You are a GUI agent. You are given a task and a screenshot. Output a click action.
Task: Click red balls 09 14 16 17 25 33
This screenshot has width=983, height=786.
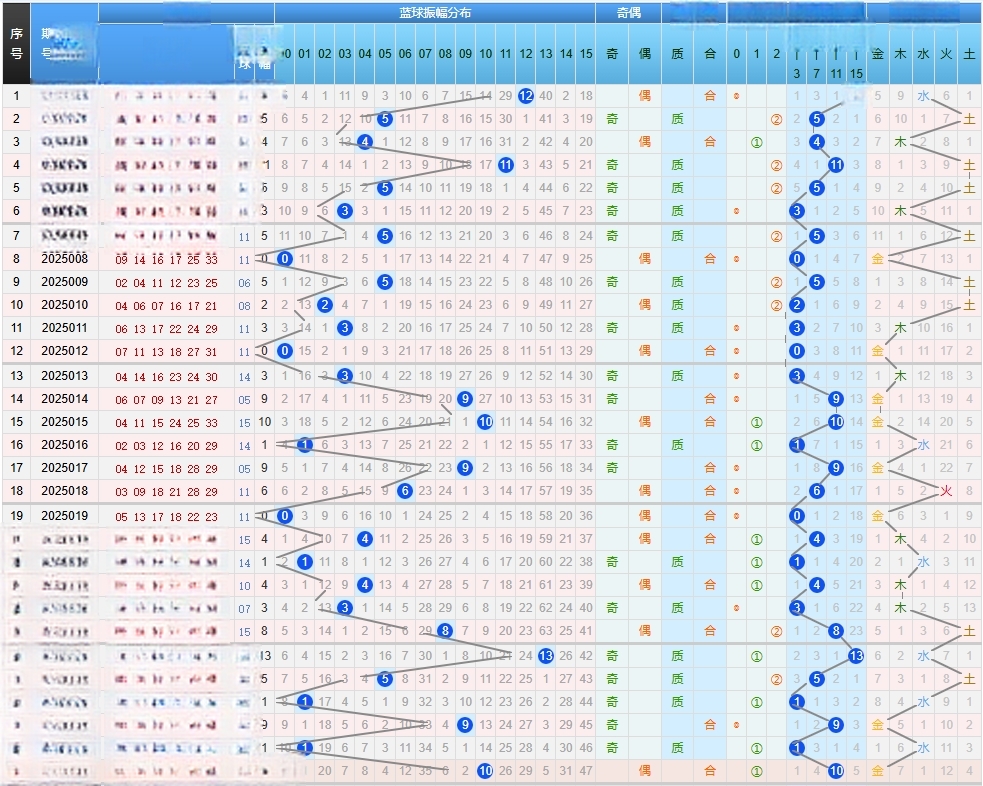(x=166, y=259)
